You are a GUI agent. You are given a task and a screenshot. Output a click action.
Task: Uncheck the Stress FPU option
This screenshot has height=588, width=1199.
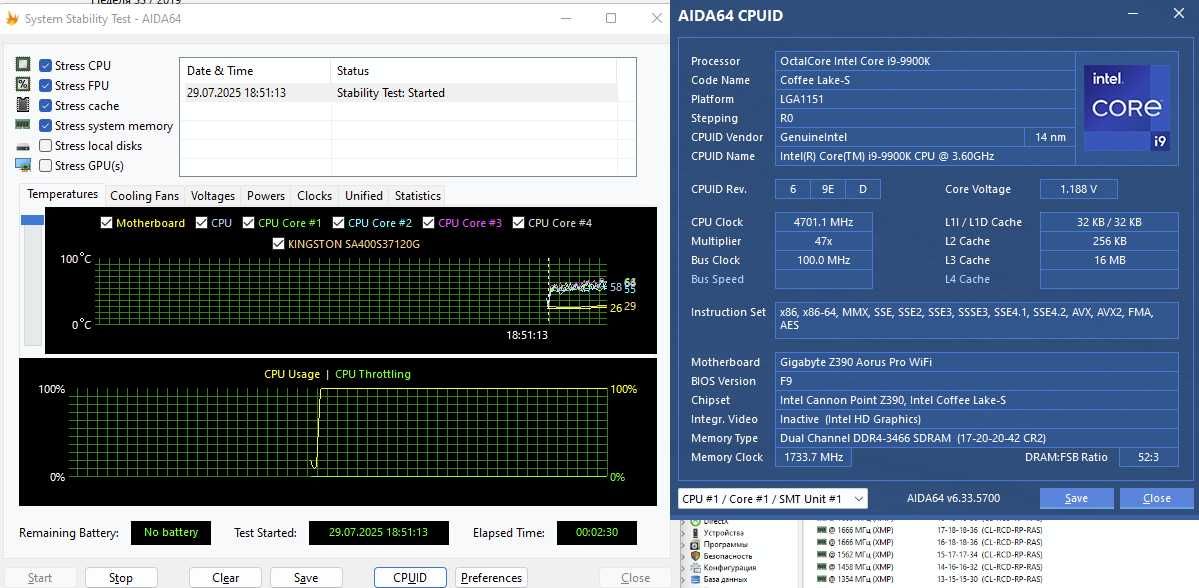tap(45, 86)
